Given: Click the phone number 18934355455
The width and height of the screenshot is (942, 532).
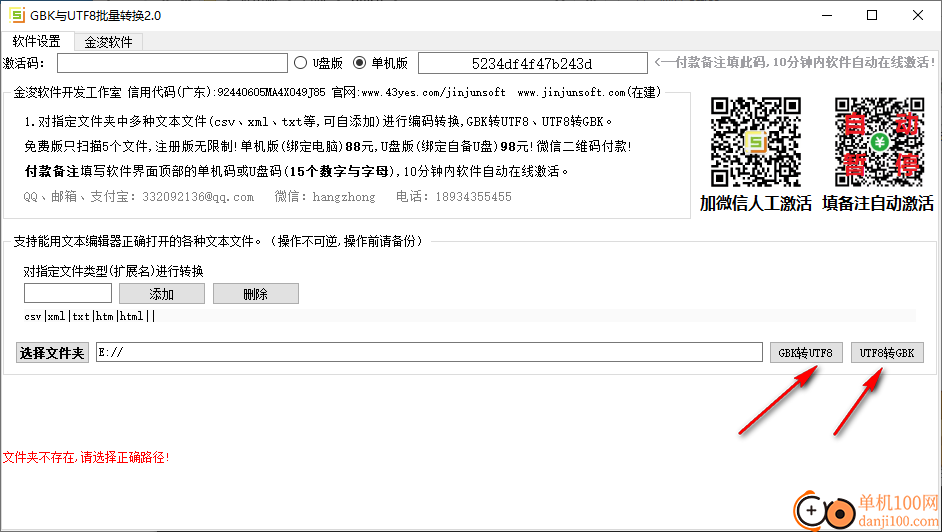Looking at the screenshot, I should click(x=473, y=197).
